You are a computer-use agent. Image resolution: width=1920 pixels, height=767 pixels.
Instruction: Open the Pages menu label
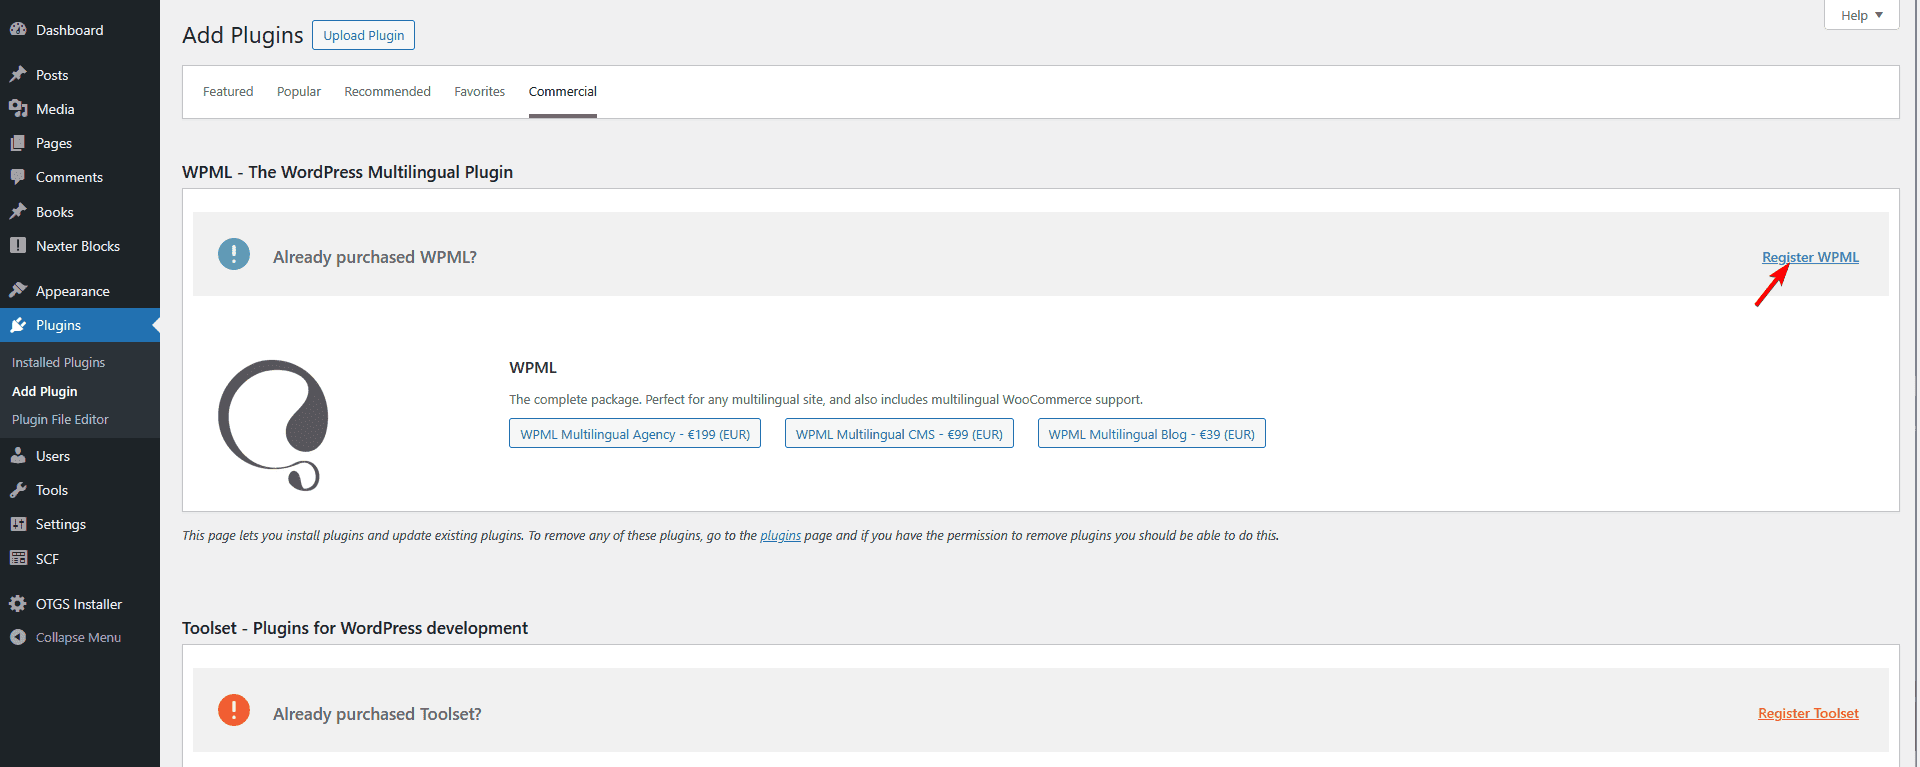coord(54,143)
